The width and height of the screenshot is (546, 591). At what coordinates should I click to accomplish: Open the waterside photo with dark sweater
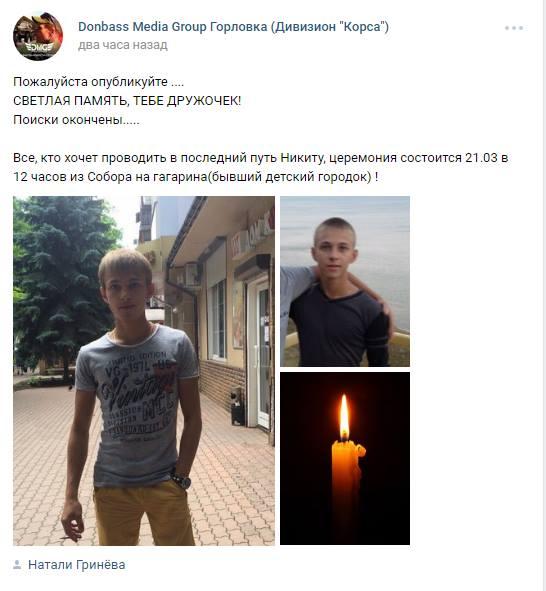coord(345,281)
